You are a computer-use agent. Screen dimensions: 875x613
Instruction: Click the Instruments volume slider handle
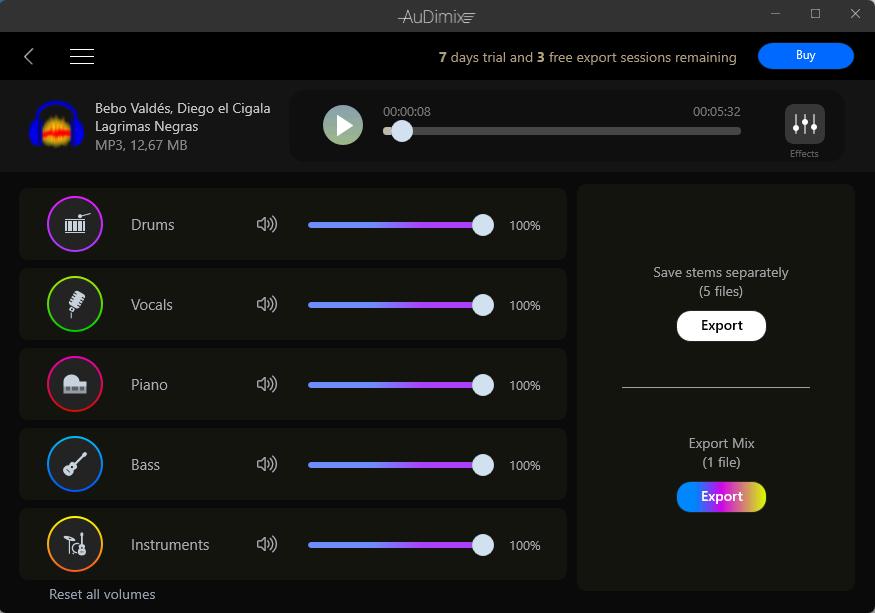pos(483,545)
